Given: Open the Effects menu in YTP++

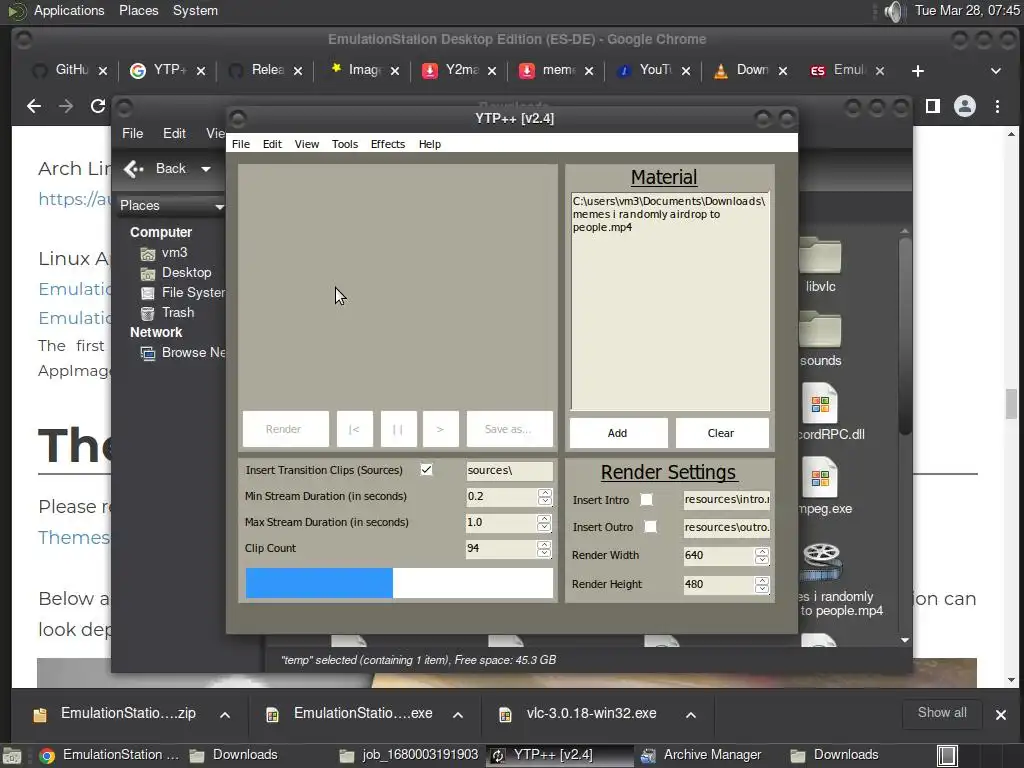Looking at the screenshot, I should pos(388,144).
